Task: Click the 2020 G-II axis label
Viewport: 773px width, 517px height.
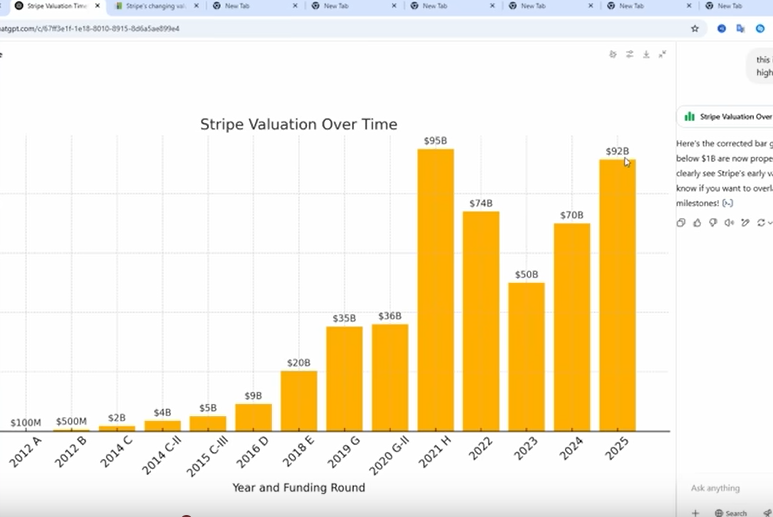Action: [x=388, y=456]
